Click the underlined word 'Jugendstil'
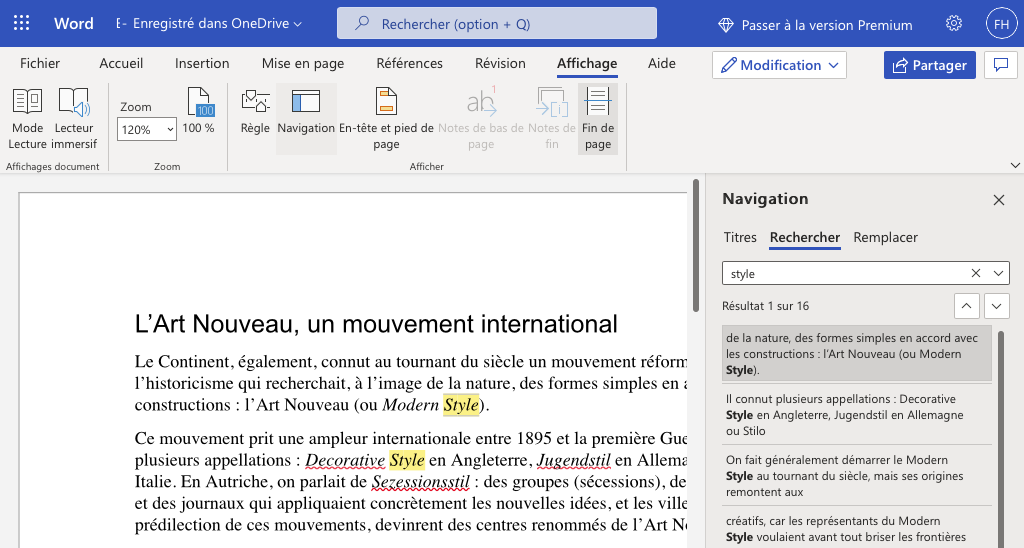Screen dimensions: 1024x548 573,460
